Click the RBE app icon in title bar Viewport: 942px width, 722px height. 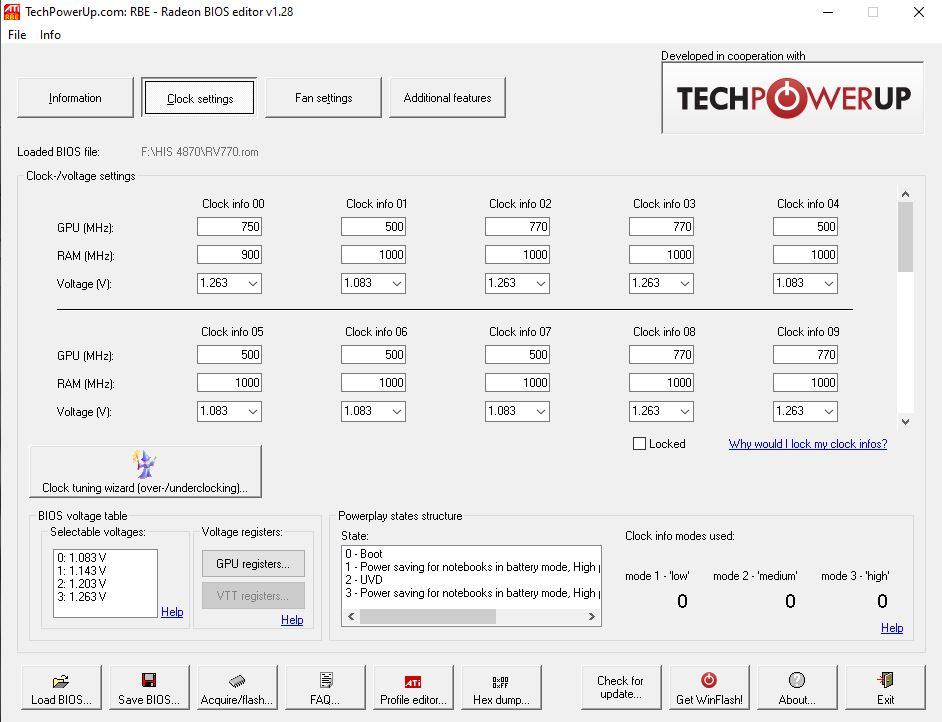[x=11, y=11]
